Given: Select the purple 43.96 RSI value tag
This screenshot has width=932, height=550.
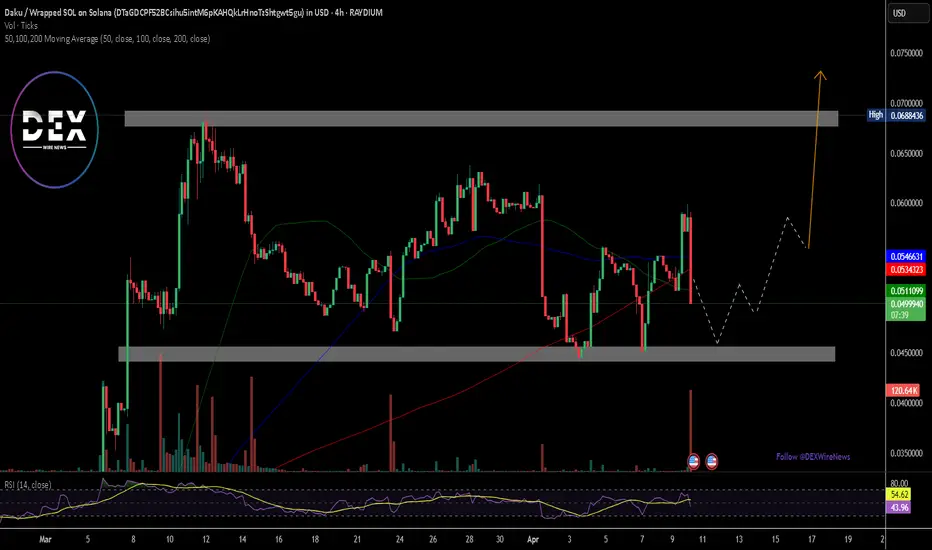Looking at the screenshot, I should (x=898, y=507).
